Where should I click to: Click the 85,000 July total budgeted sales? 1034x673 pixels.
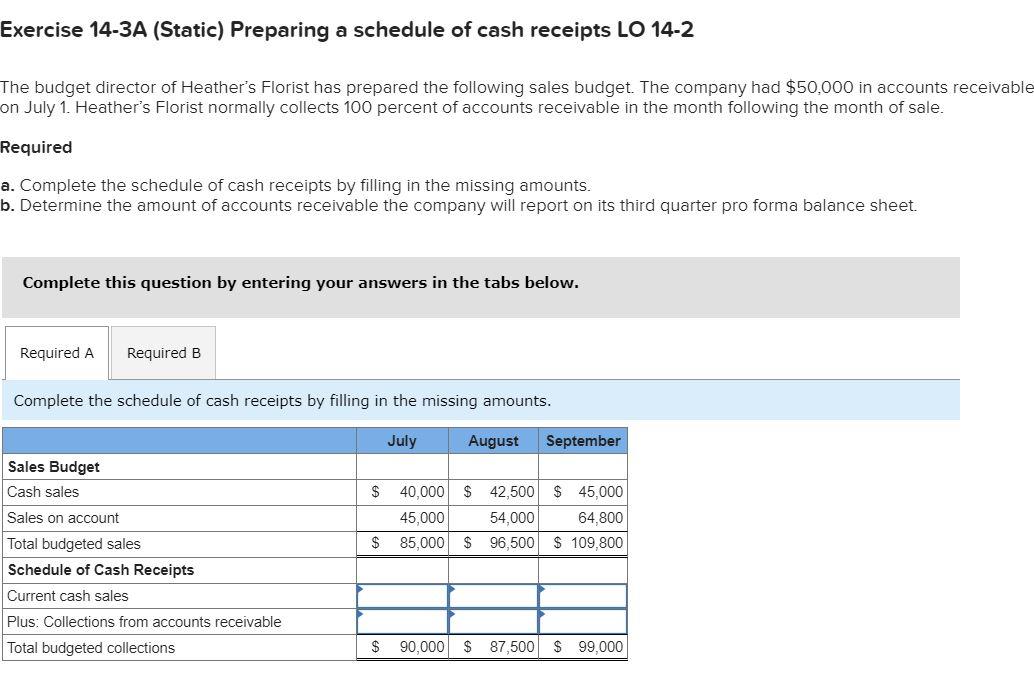422,543
